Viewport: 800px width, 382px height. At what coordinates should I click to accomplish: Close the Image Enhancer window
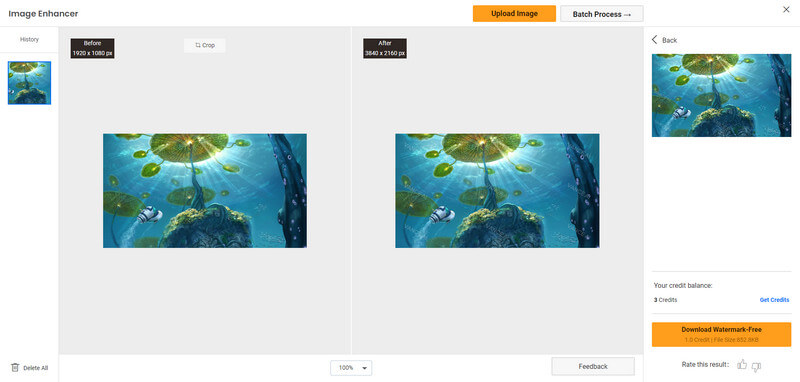786,9
